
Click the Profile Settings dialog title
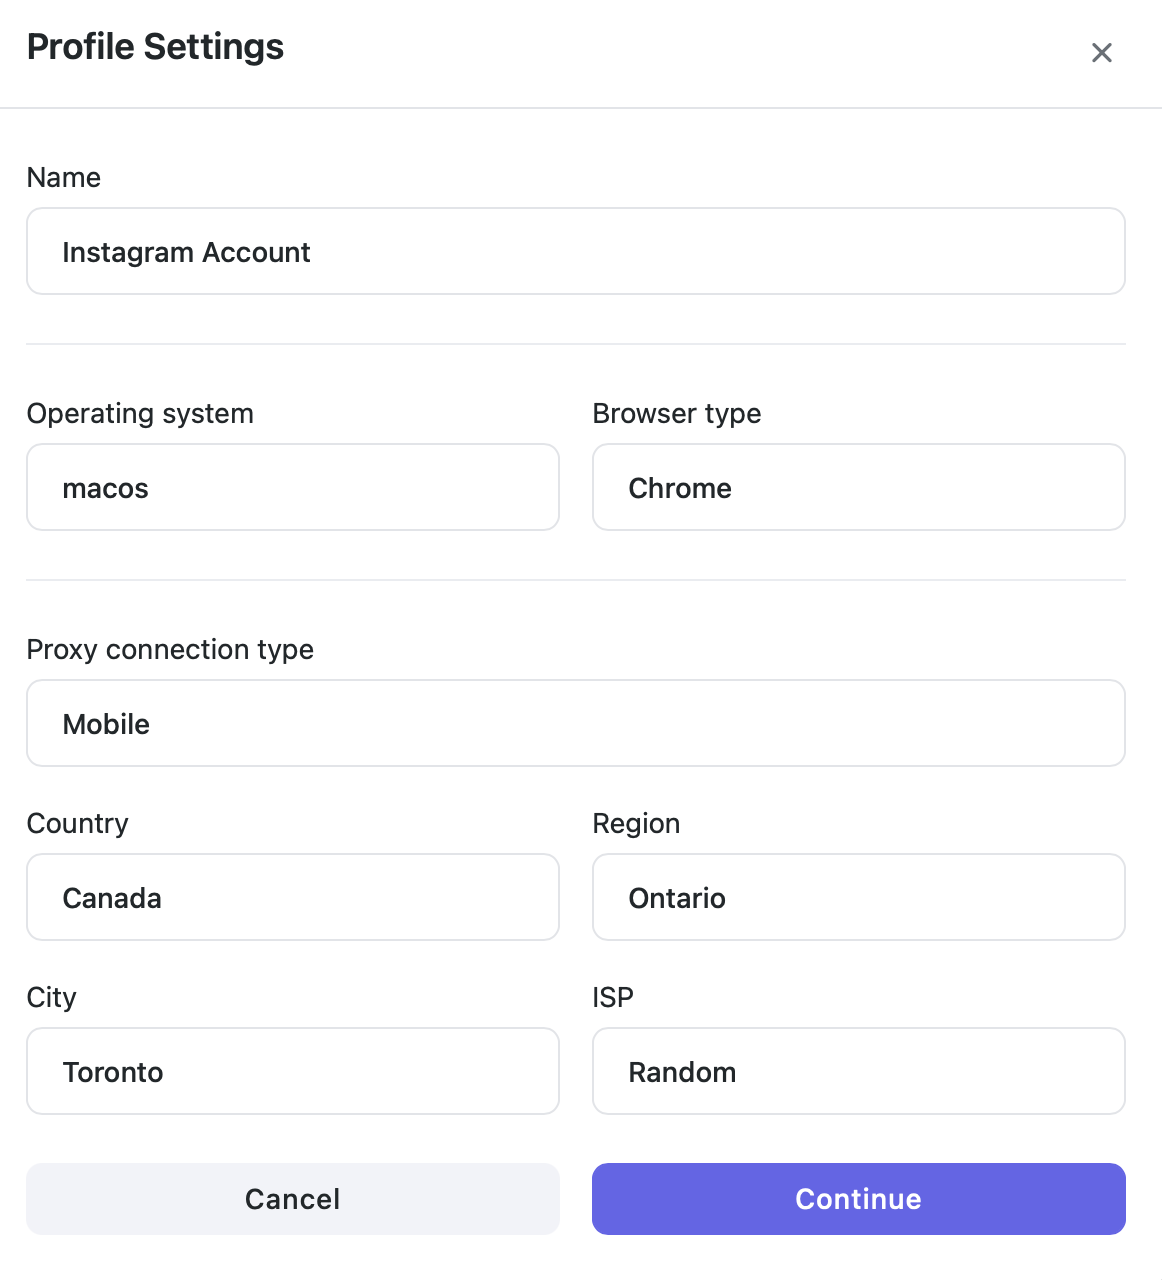click(155, 47)
